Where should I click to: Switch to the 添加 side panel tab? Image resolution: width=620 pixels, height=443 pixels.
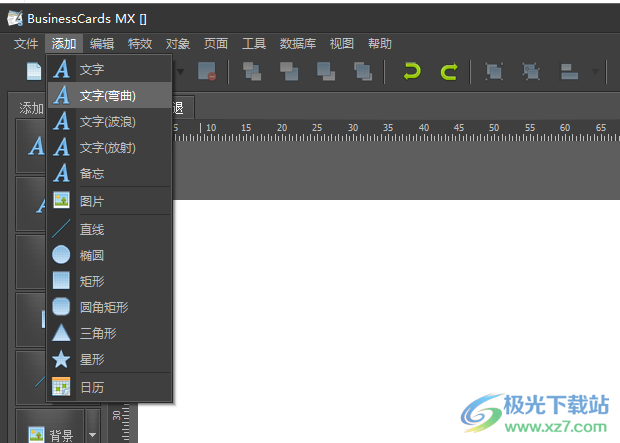(31, 108)
